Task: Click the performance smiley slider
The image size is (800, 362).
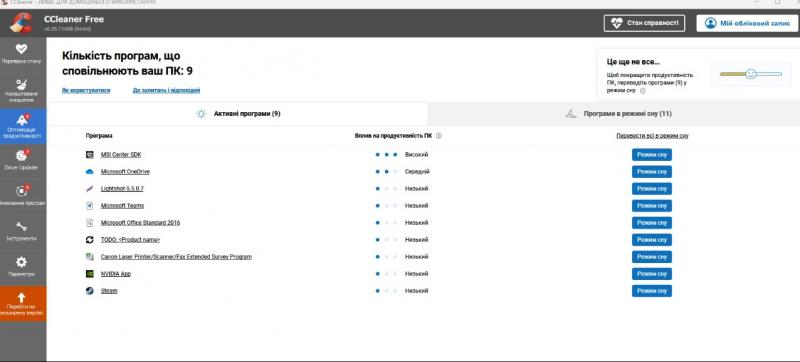Action: [x=751, y=74]
